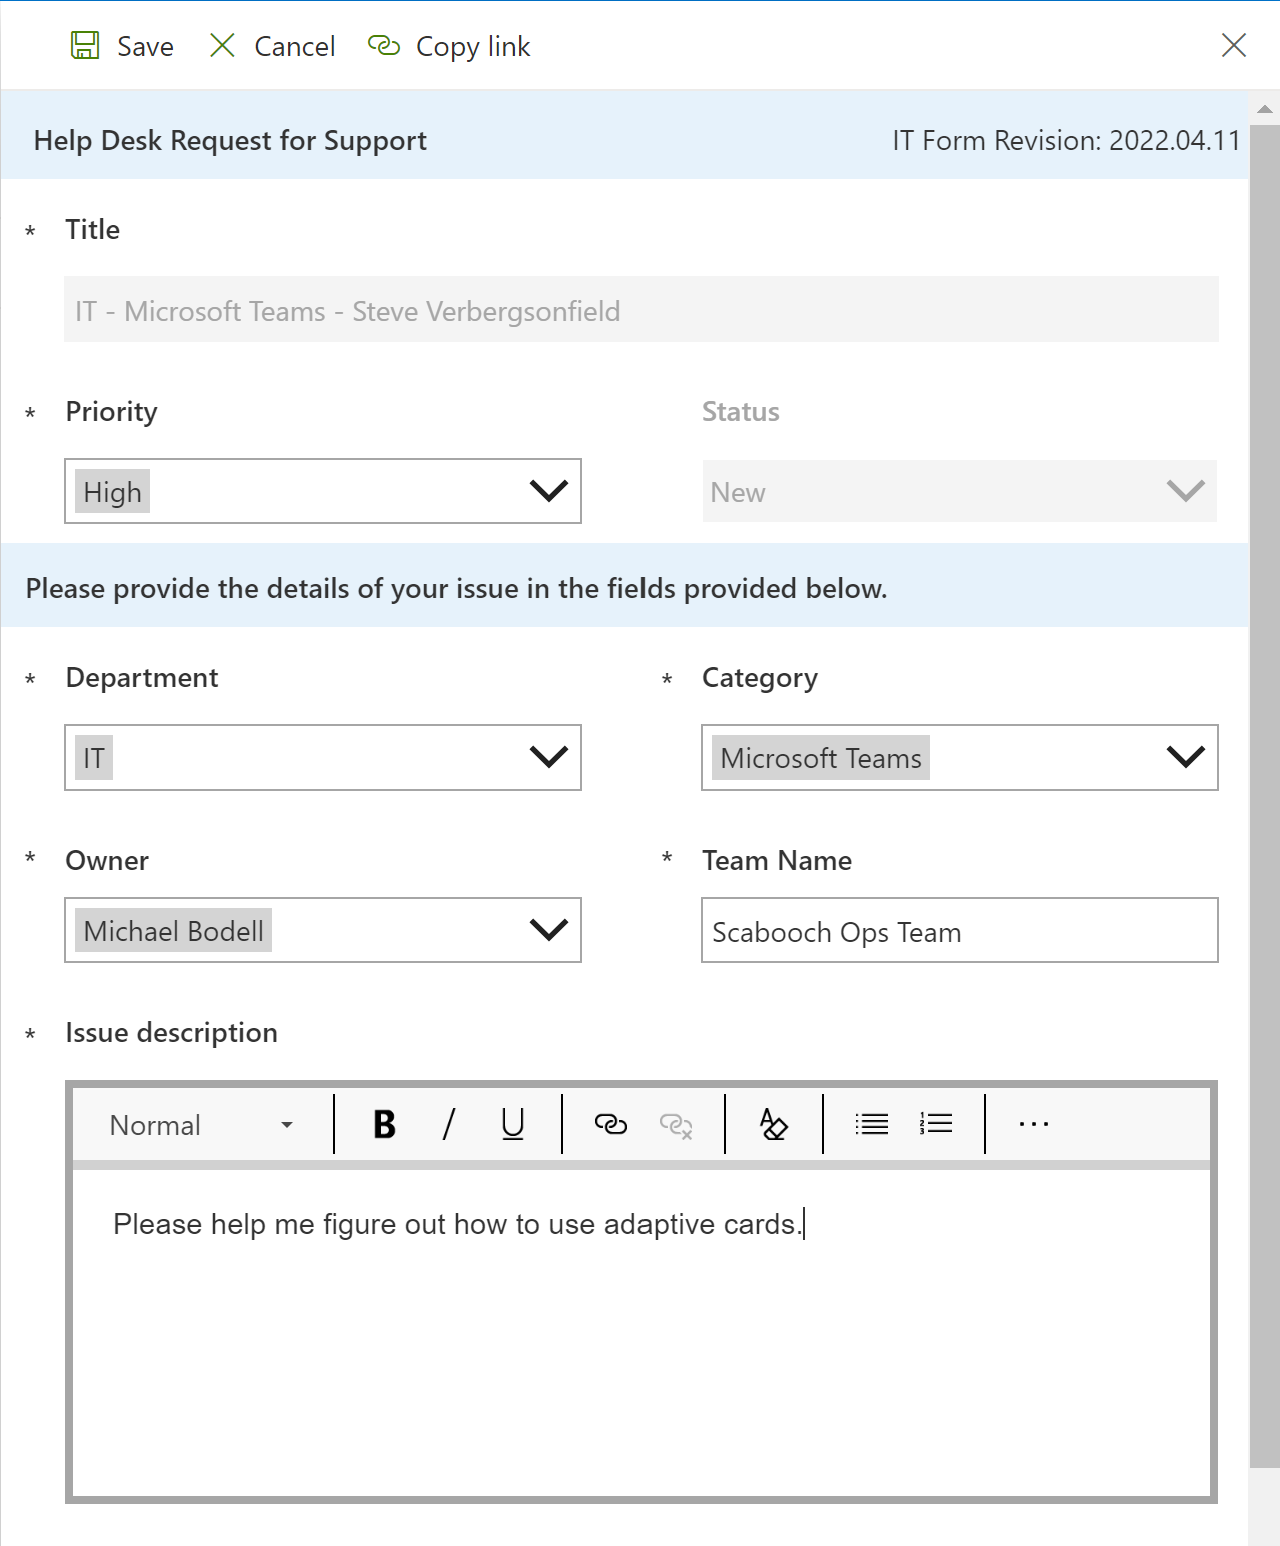
Task: Expand the Priority dropdown
Action: click(549, 491)
